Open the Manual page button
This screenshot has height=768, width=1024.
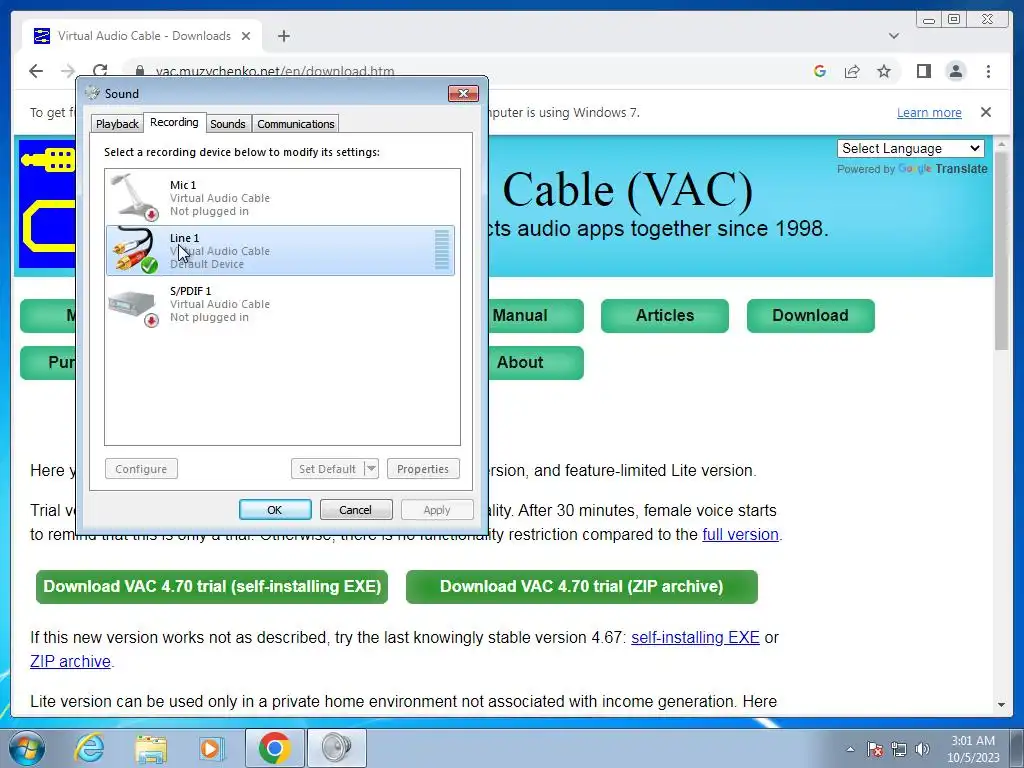pyautogui.click(x=536, y=315)
